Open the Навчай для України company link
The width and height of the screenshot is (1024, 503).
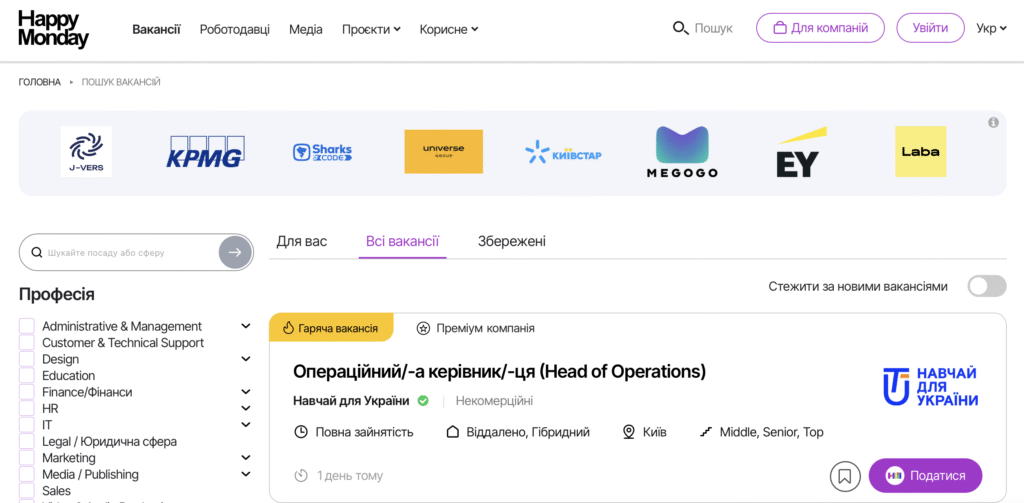[x=351, y=400]
